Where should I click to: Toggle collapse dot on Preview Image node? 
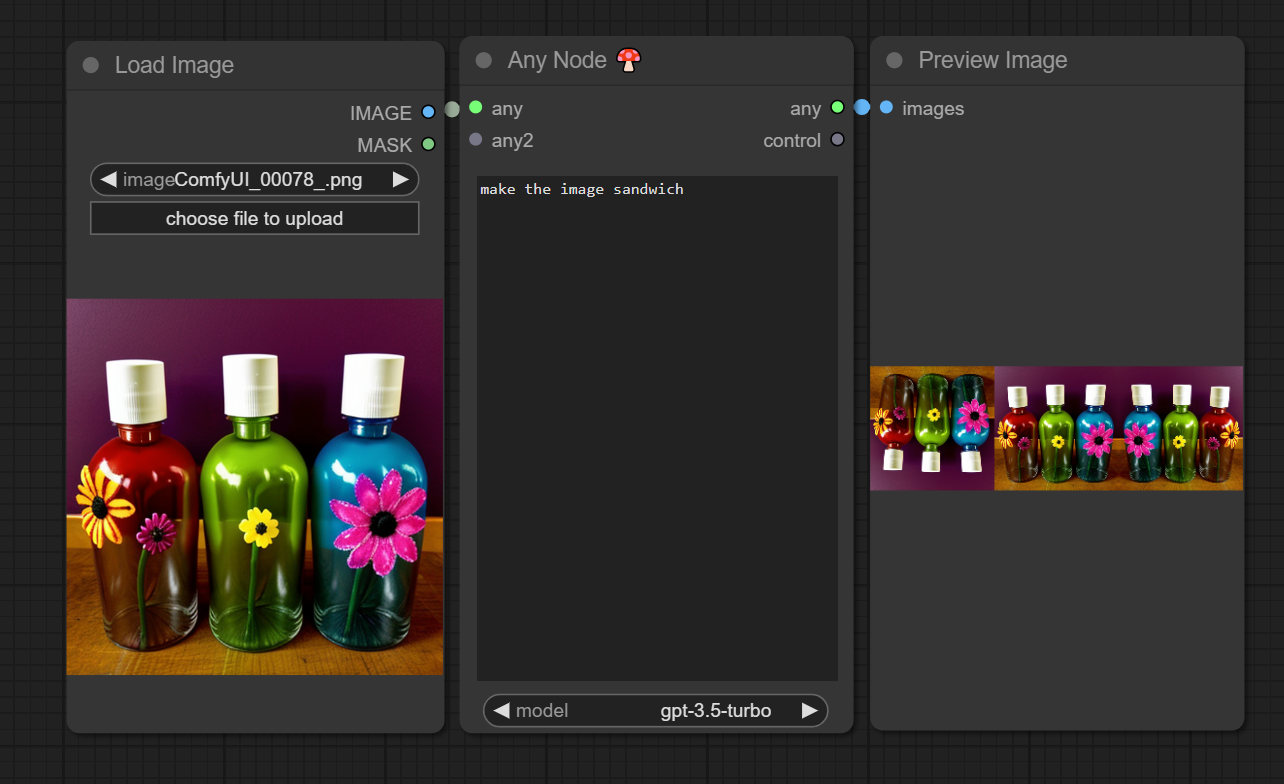895,60
